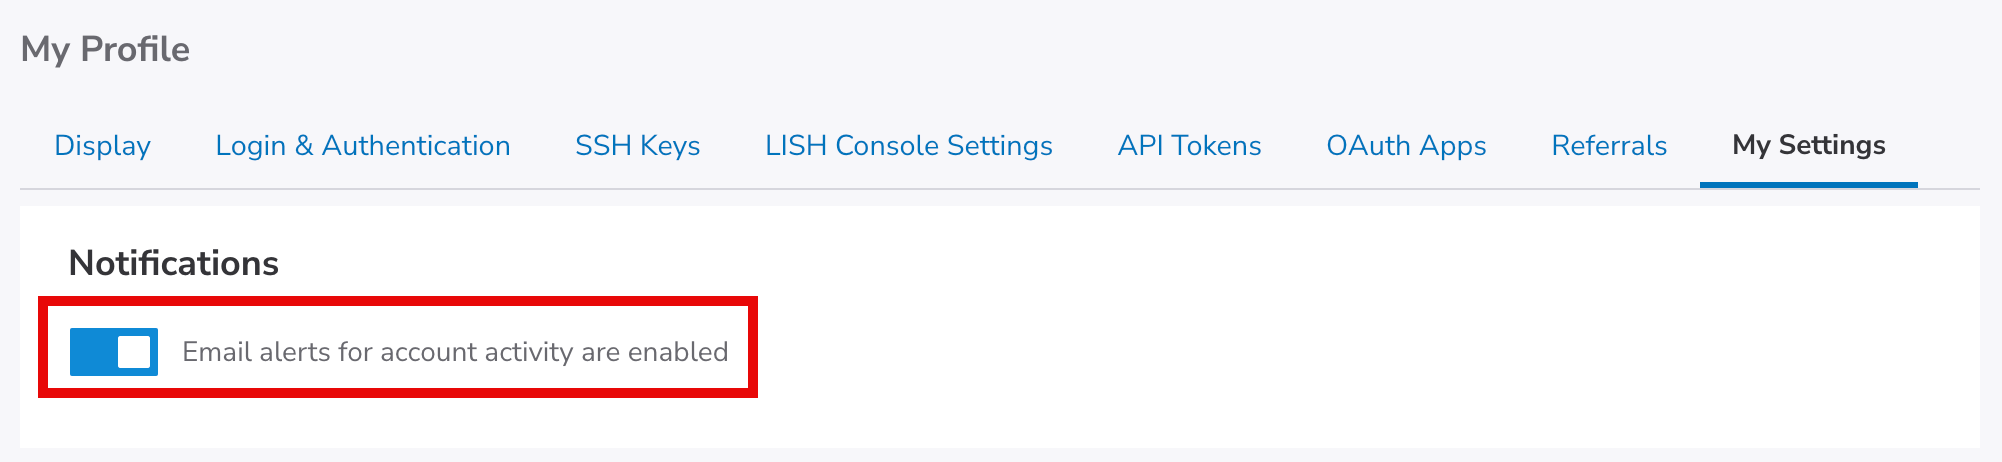Click the word 'Tokens' in the tab bar
The height and width of the screenshot is (462, 2002).
coord(1217,146)
